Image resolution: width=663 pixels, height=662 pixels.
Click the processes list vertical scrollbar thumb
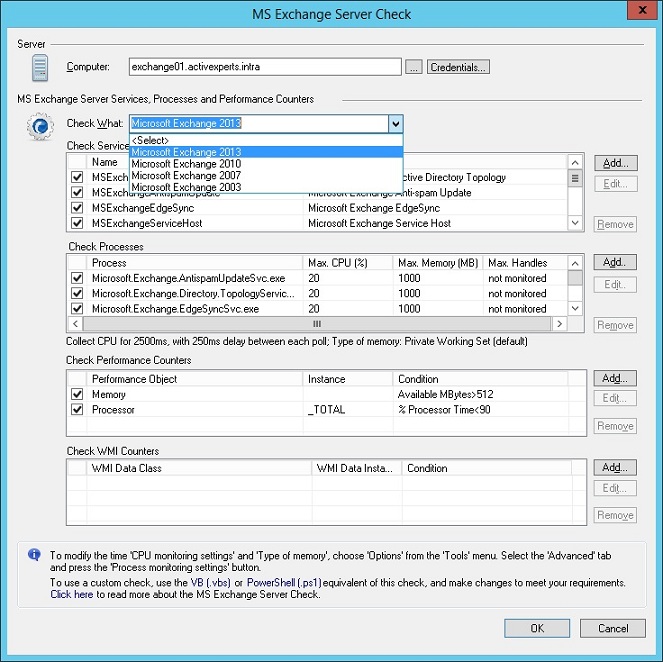click(x=575, y=278)
